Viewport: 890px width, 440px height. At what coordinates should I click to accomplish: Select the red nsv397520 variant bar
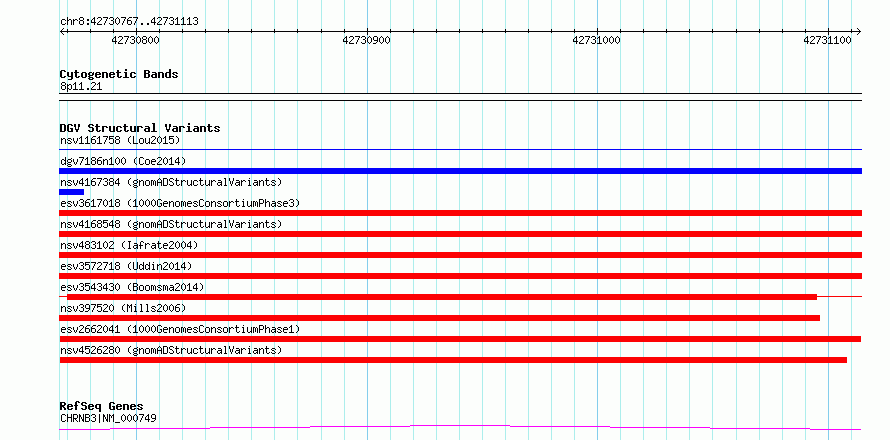[x=440, y=318]
